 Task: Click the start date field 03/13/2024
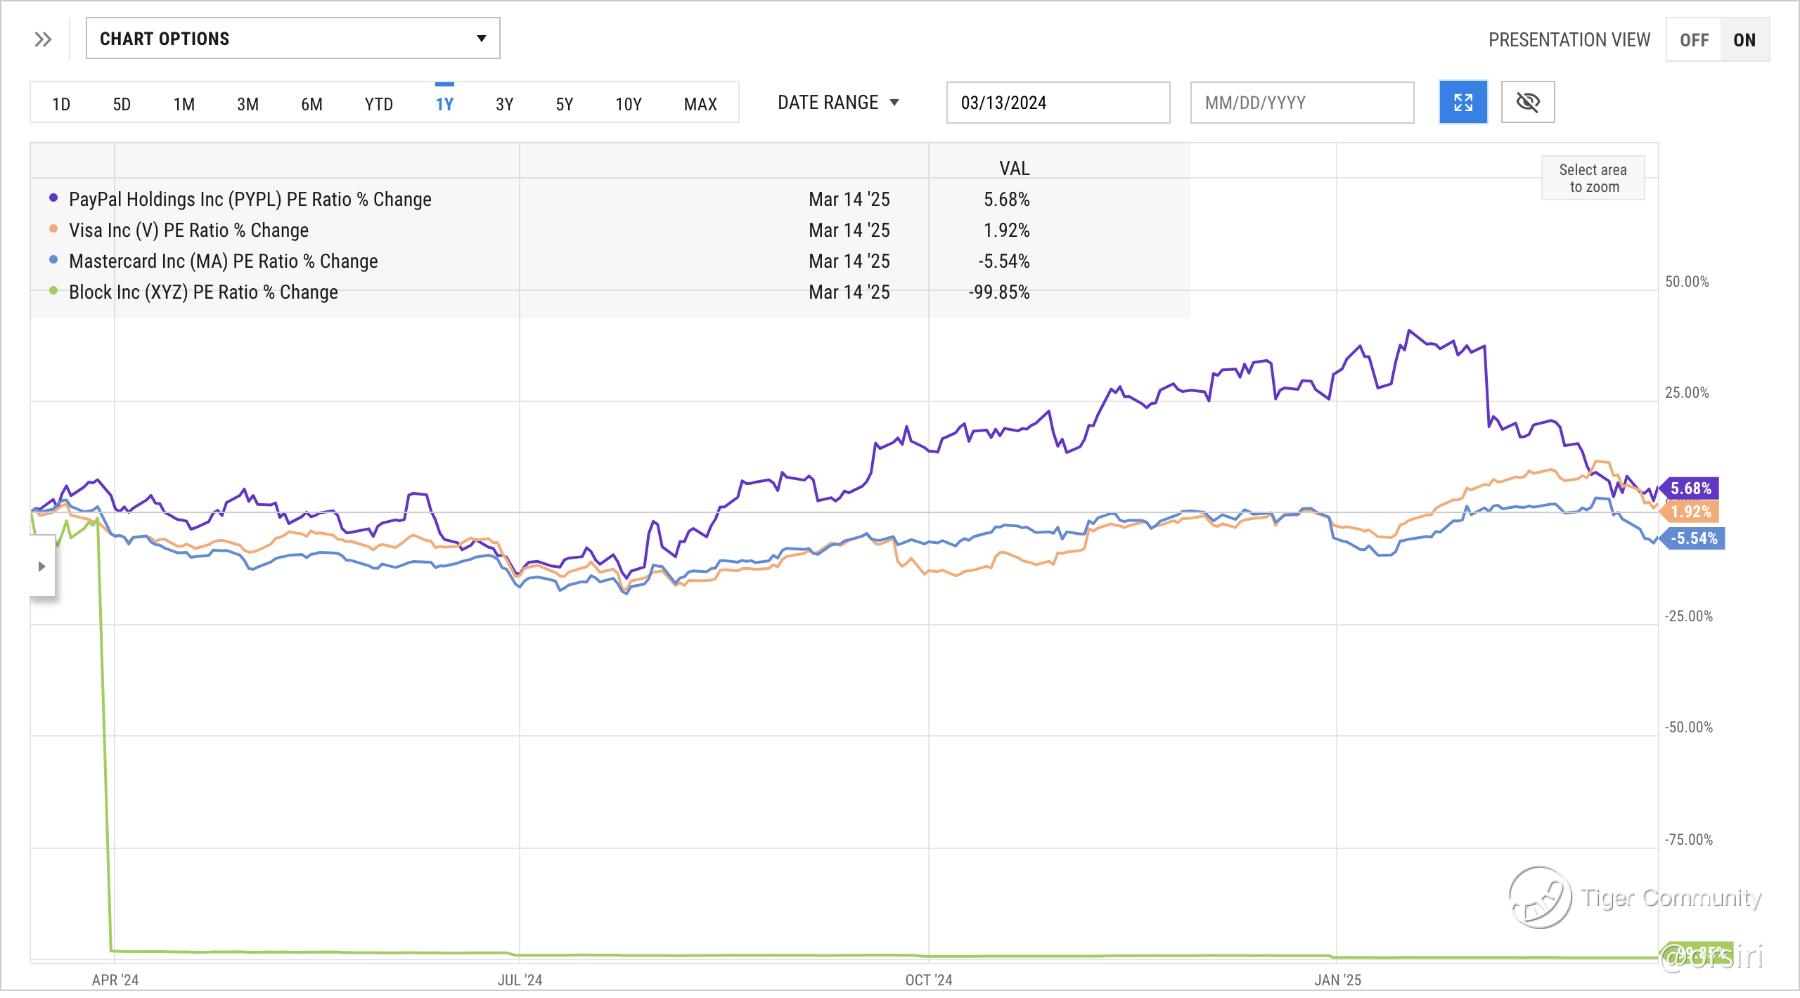tap(1058, 102)
